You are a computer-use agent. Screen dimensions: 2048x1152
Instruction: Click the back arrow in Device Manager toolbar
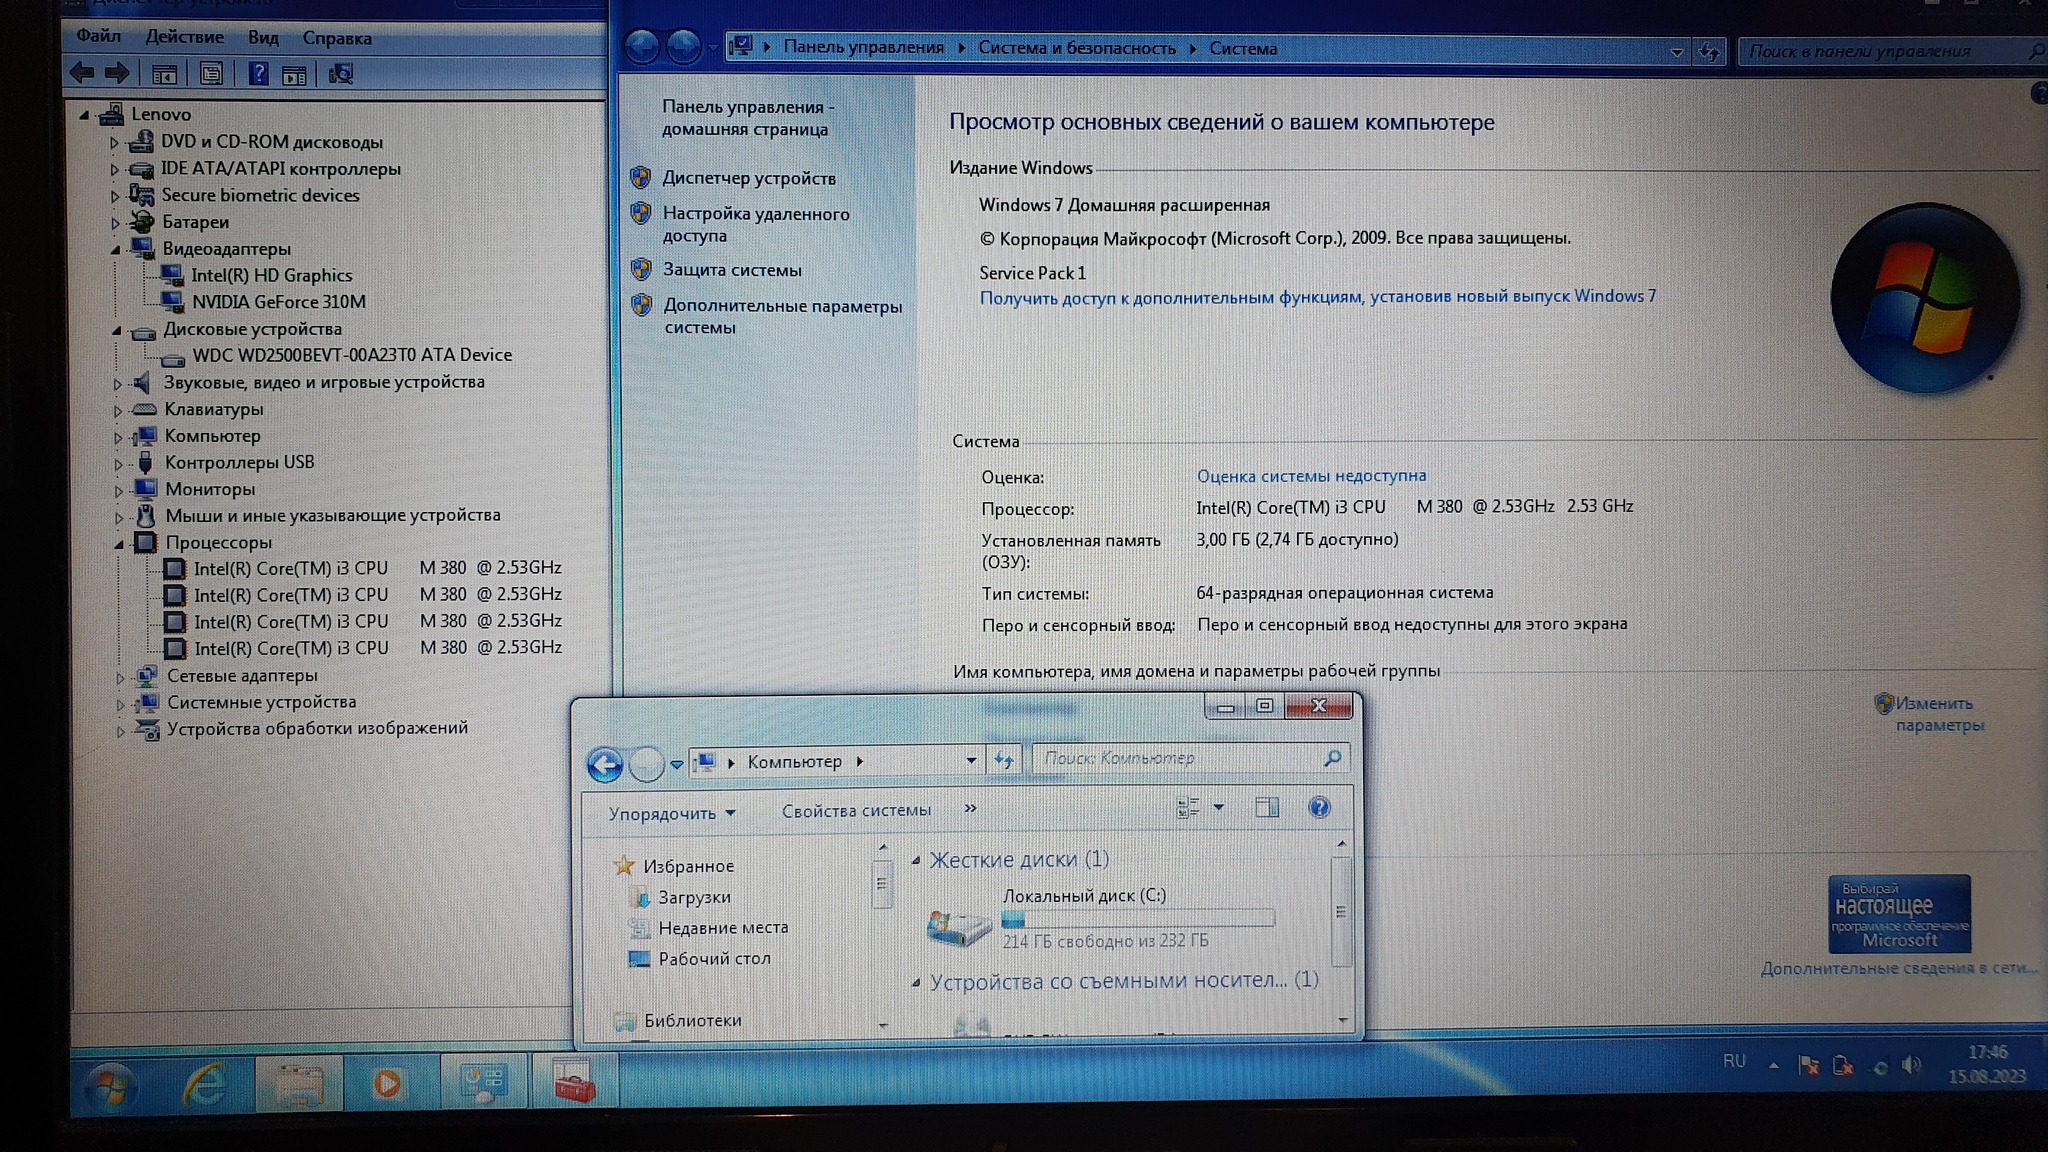click(82, 72)
